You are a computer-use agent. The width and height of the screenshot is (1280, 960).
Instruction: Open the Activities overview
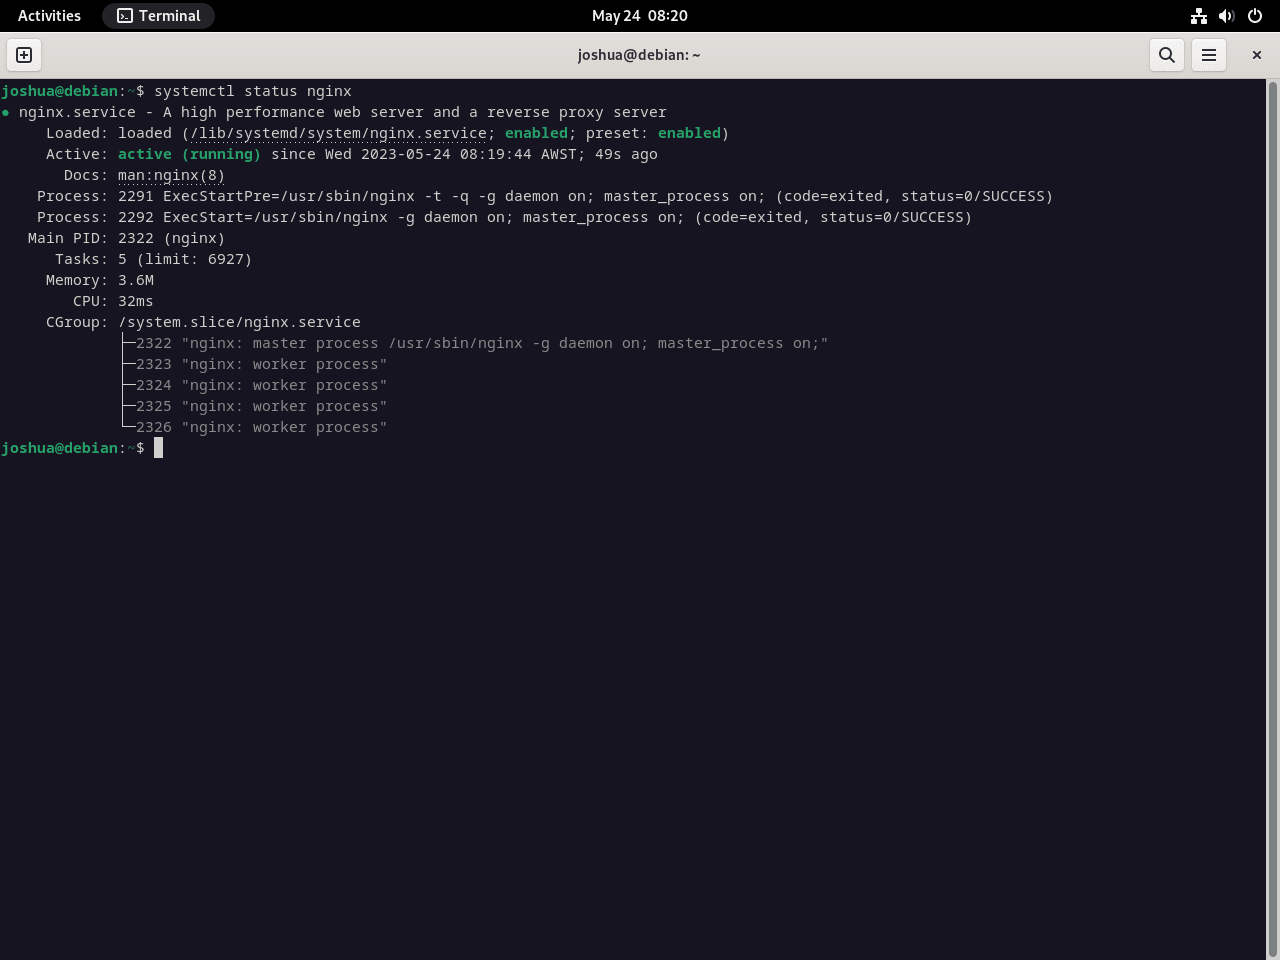49,16
